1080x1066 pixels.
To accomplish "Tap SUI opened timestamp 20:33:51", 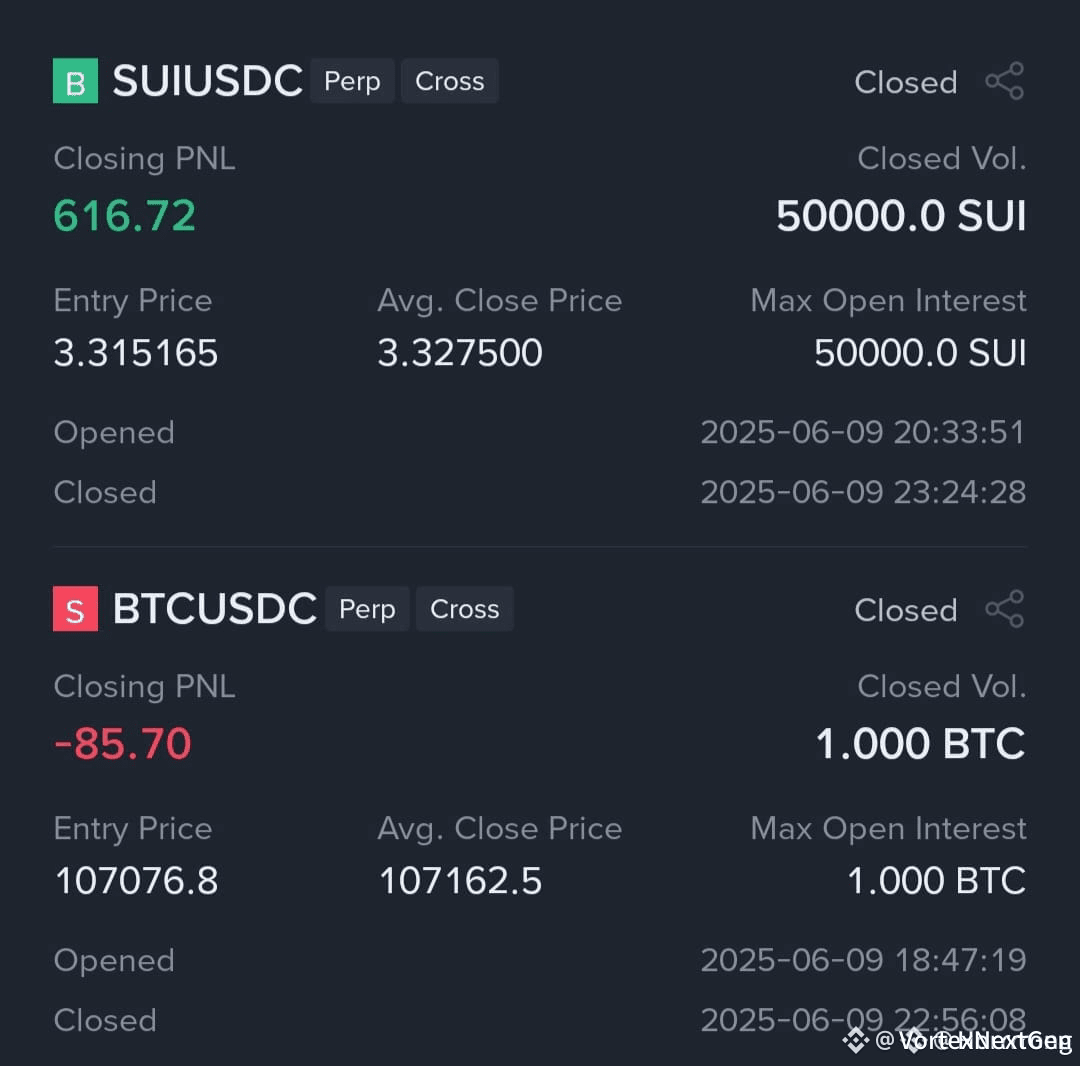I will (863, 432).
